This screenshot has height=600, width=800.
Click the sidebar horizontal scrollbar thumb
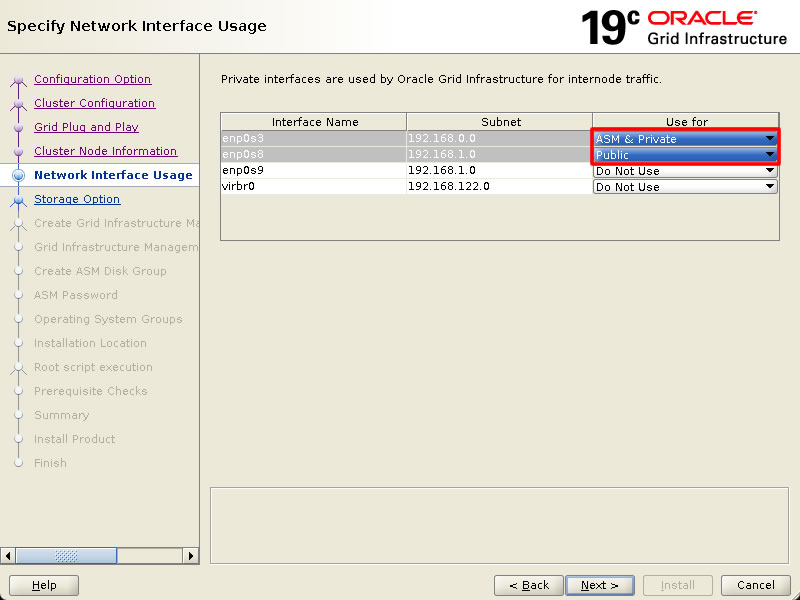(66, 556)
